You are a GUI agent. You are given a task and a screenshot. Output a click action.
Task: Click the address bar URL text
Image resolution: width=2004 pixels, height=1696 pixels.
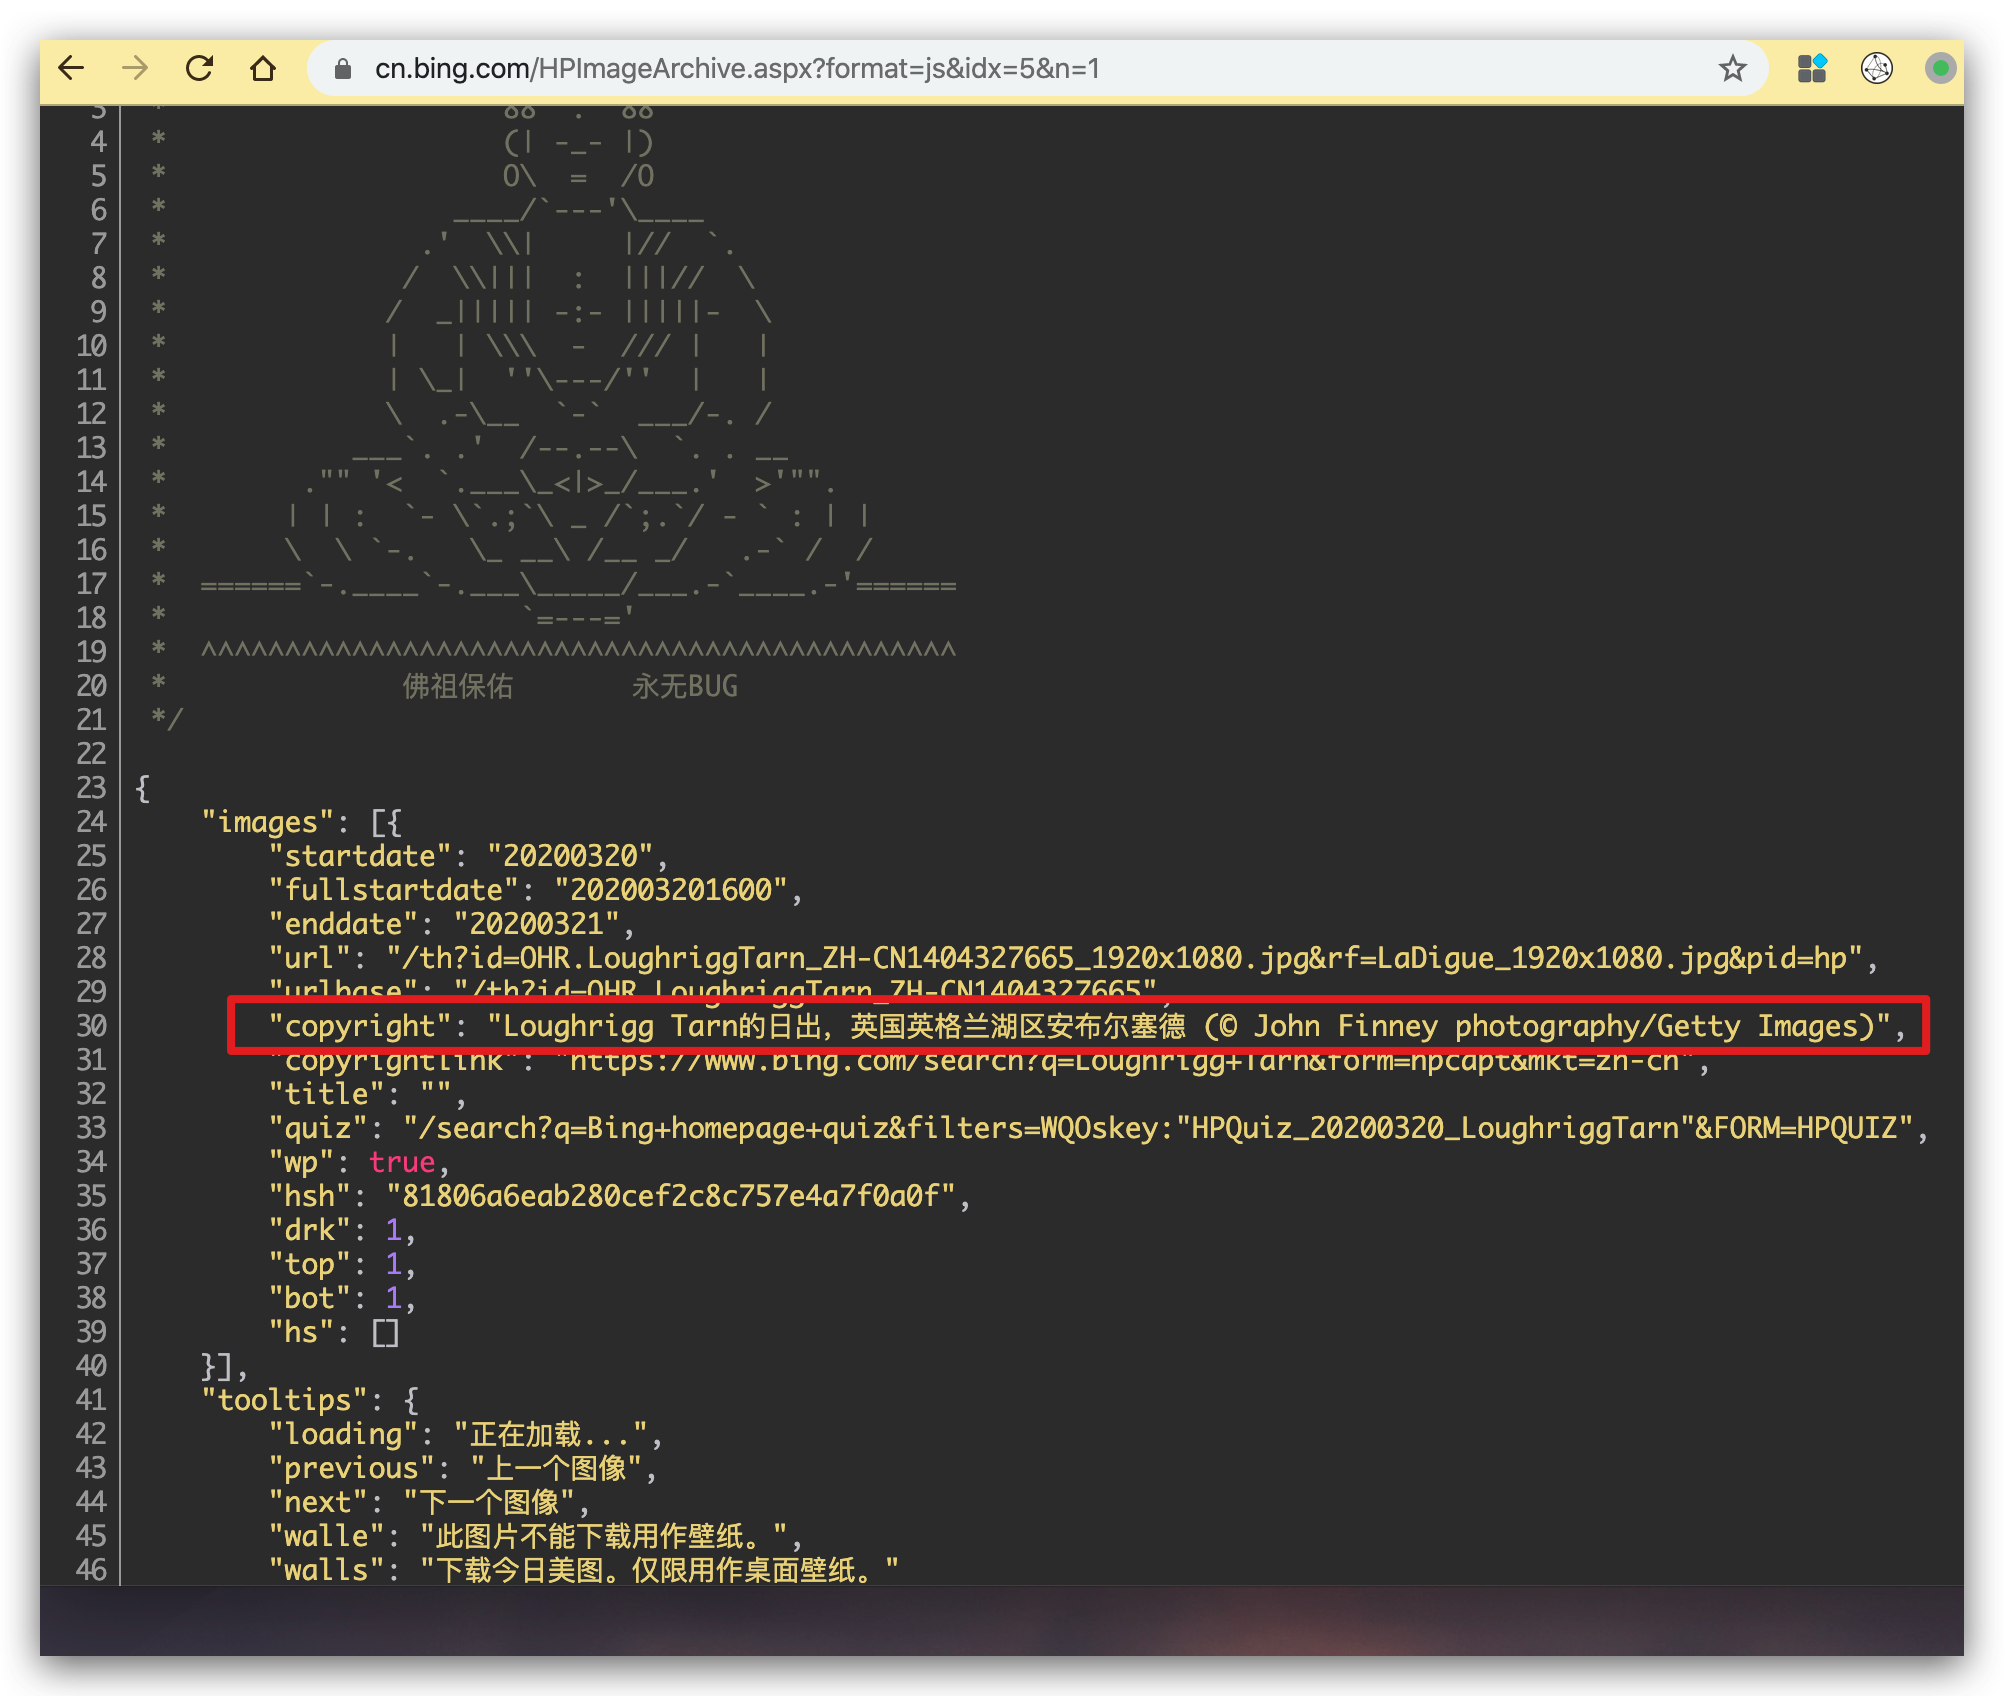737,69
